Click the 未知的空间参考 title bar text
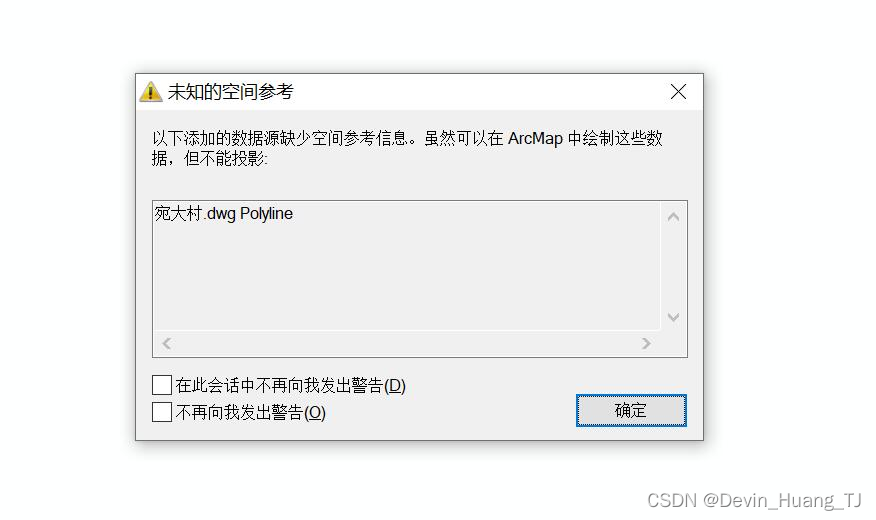The width and height of the screenshot is (876, 520). click(231, 92)
